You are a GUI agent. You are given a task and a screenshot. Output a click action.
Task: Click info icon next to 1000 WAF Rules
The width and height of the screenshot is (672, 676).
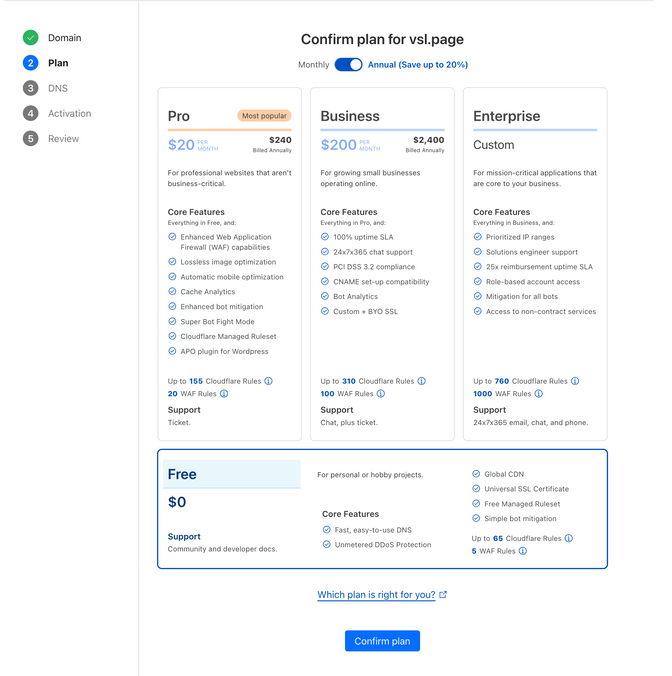(537, 394)
